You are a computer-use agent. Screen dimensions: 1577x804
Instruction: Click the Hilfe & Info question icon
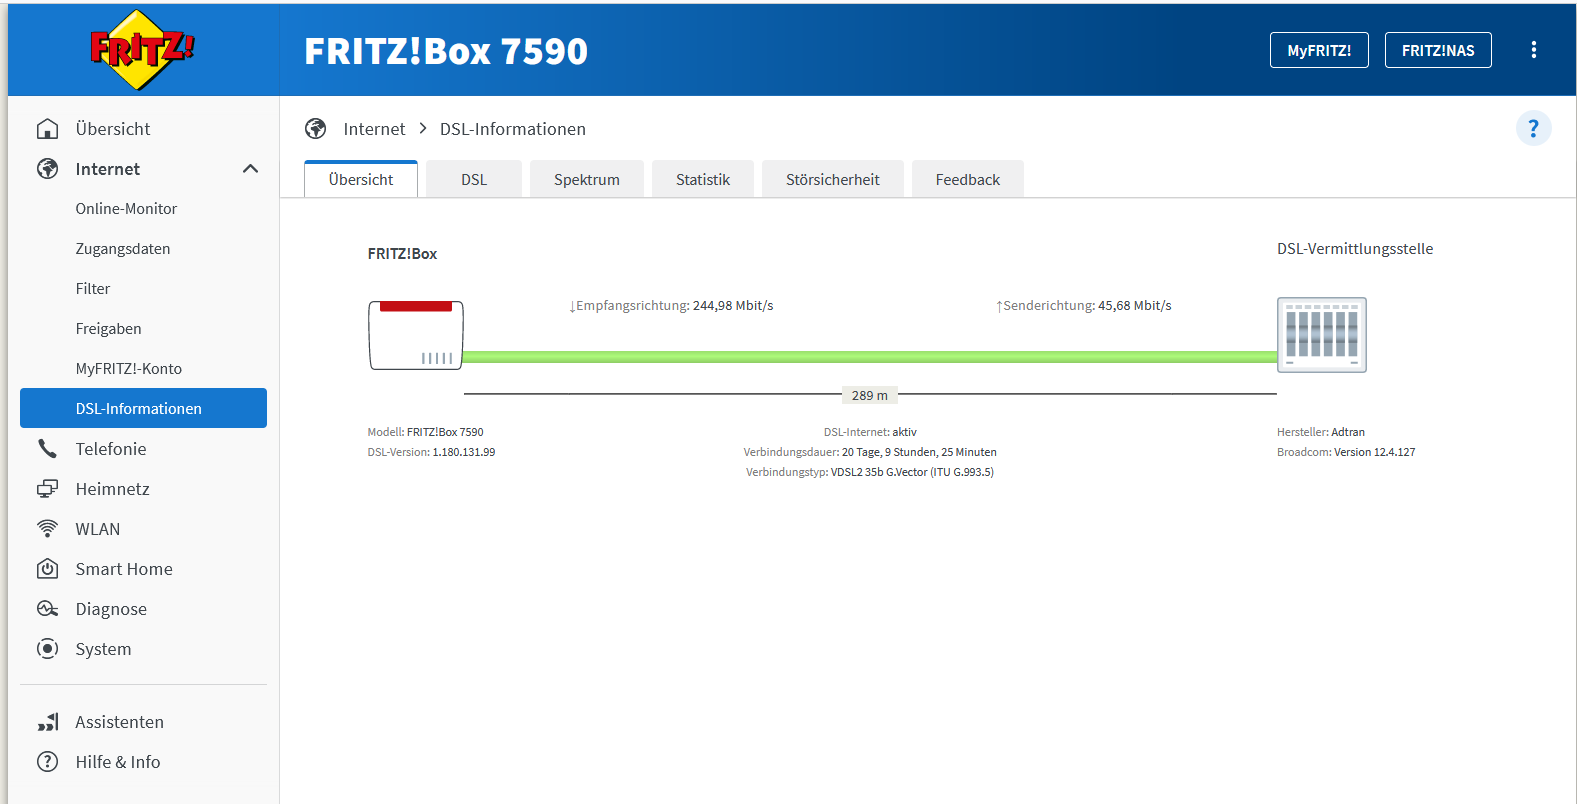[x=47, y=762]
